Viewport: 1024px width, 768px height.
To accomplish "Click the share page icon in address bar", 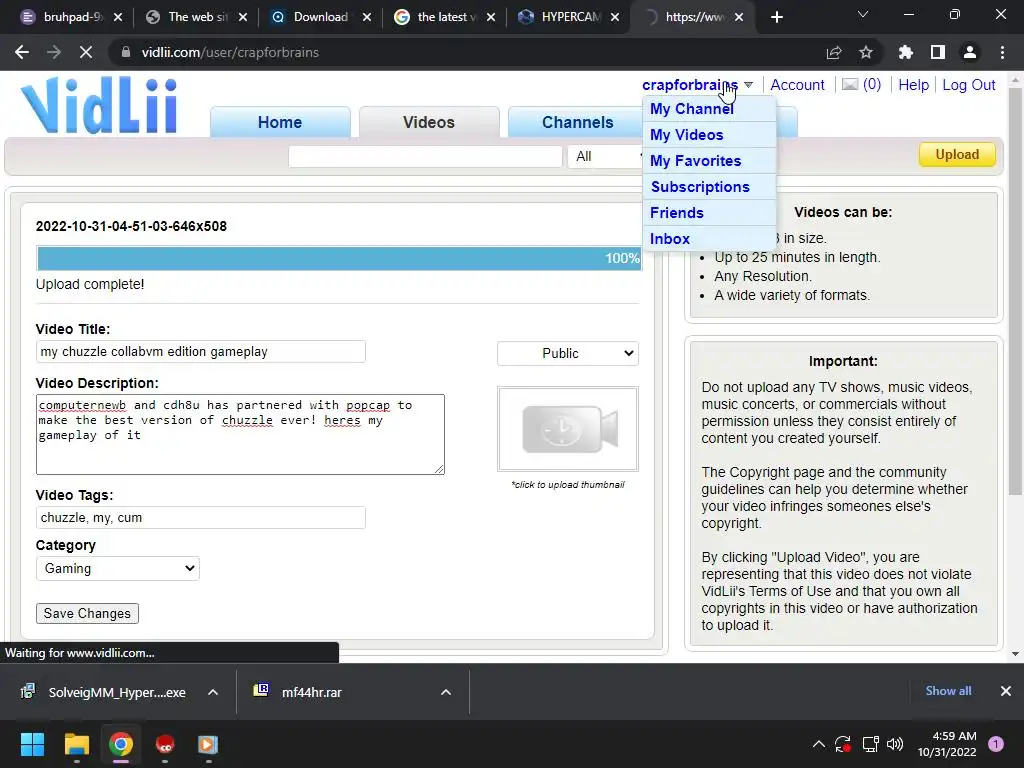I will pyautogui.click(x=834, y=52).
